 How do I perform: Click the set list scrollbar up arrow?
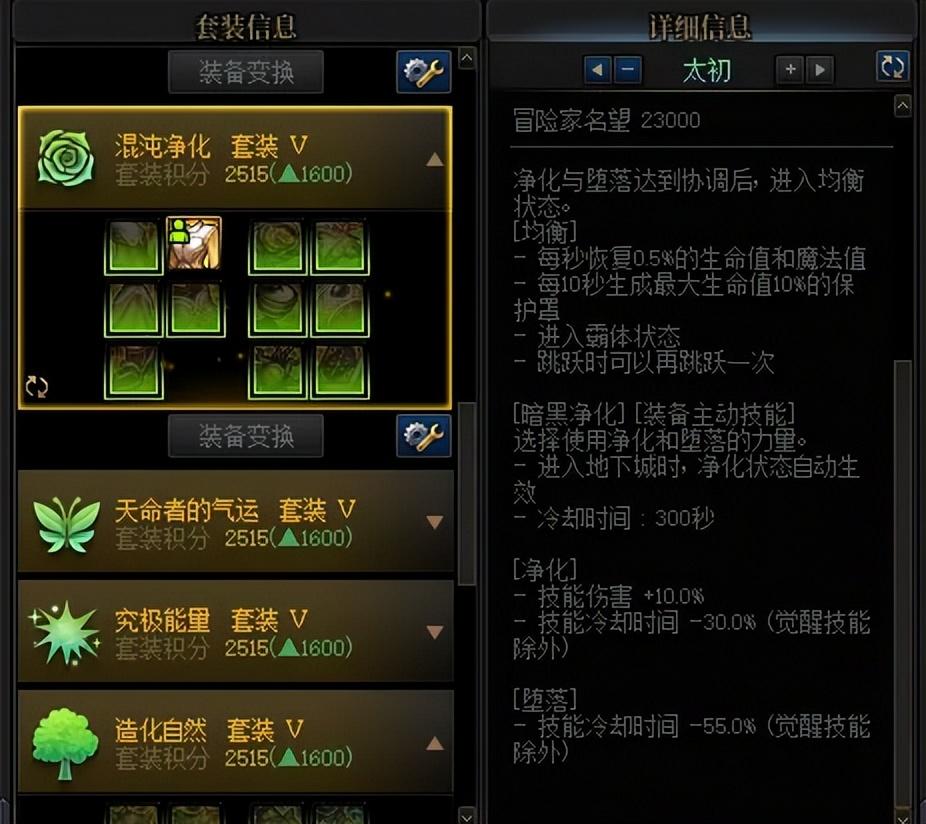467,58
